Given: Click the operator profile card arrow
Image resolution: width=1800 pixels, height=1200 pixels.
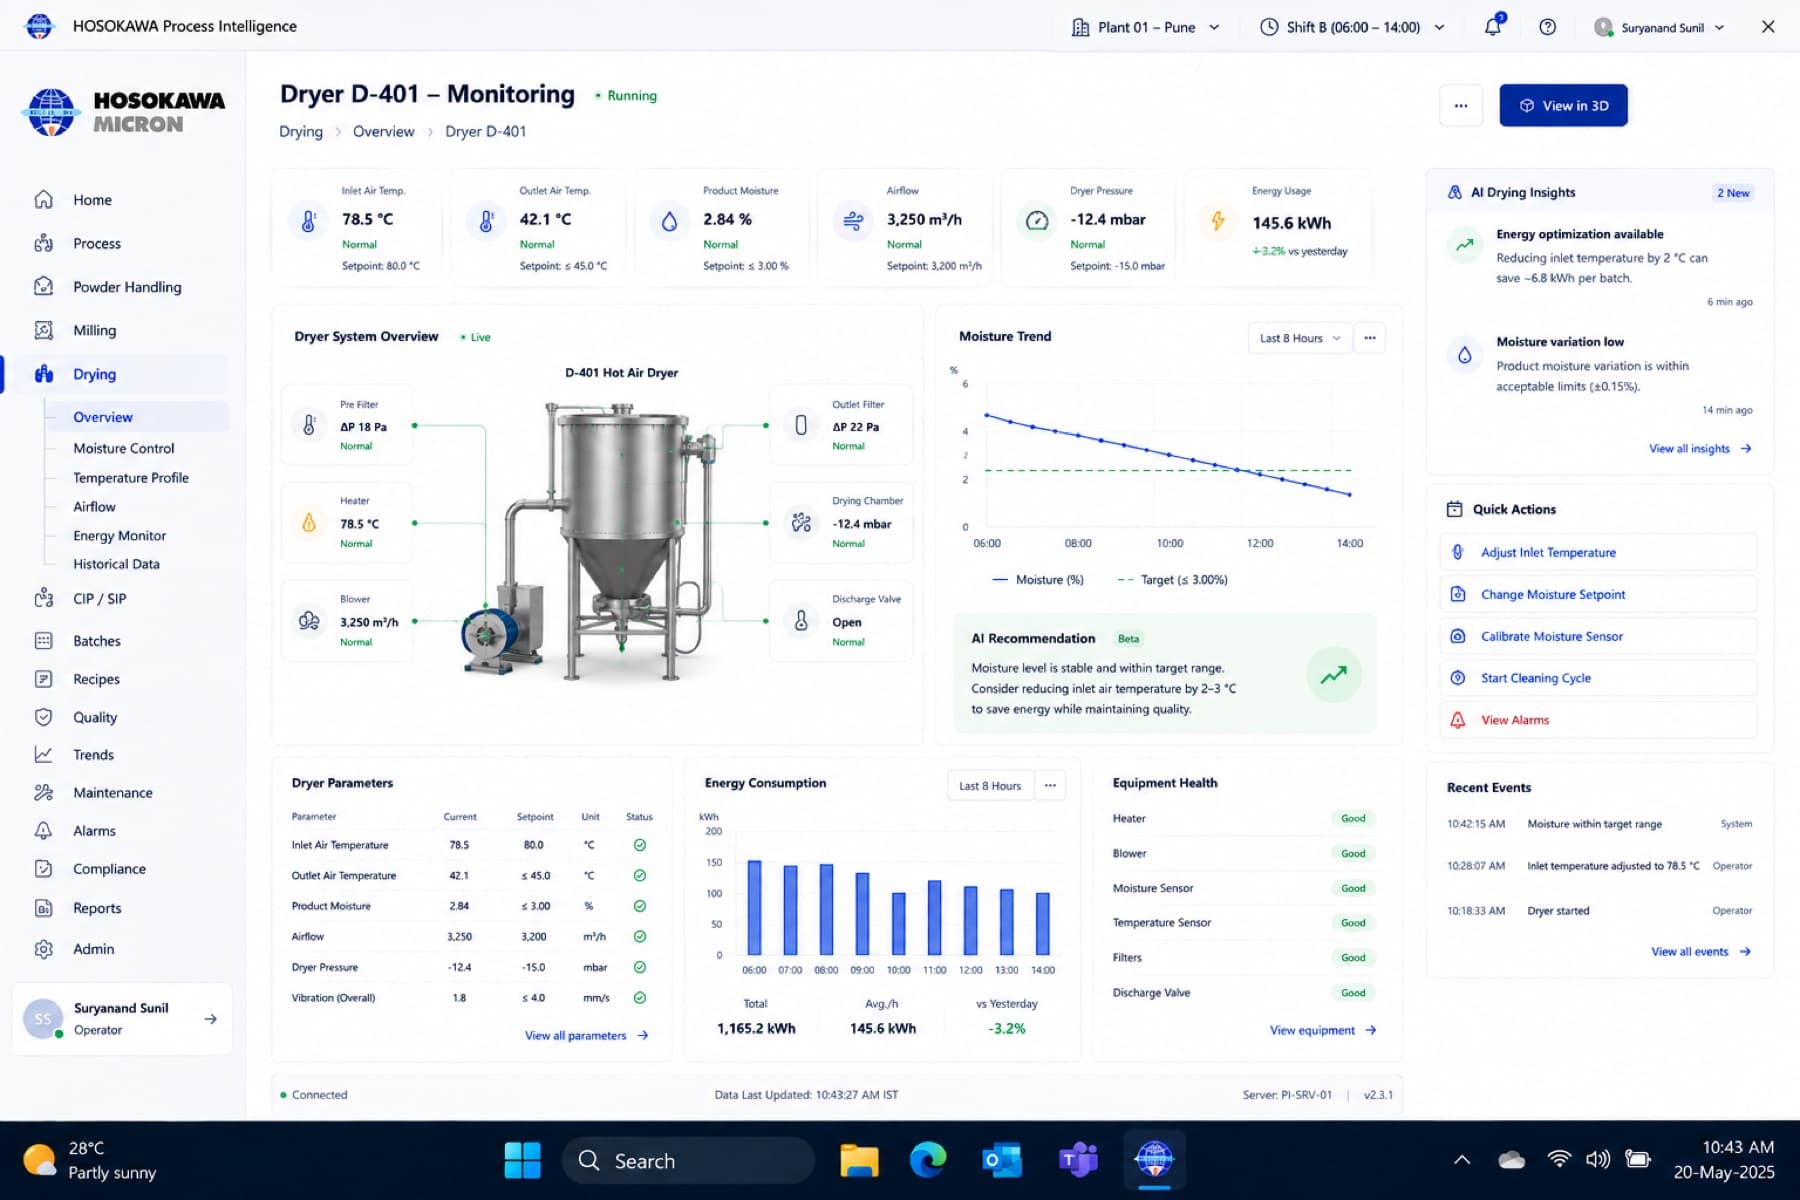Looking at the screenshot, I should pos(210,1019).
